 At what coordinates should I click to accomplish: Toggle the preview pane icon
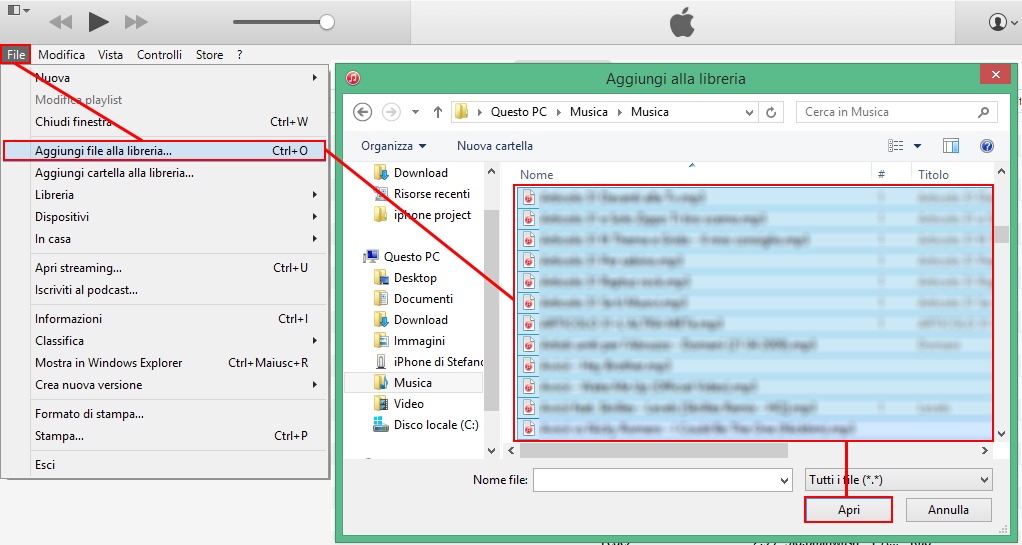(x=951, y=146)
